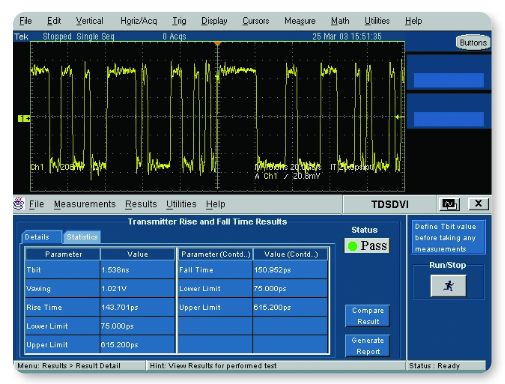Click the Run/Stop running man icon
Viewport: 505px width, 384px height.
pos(448,286)
